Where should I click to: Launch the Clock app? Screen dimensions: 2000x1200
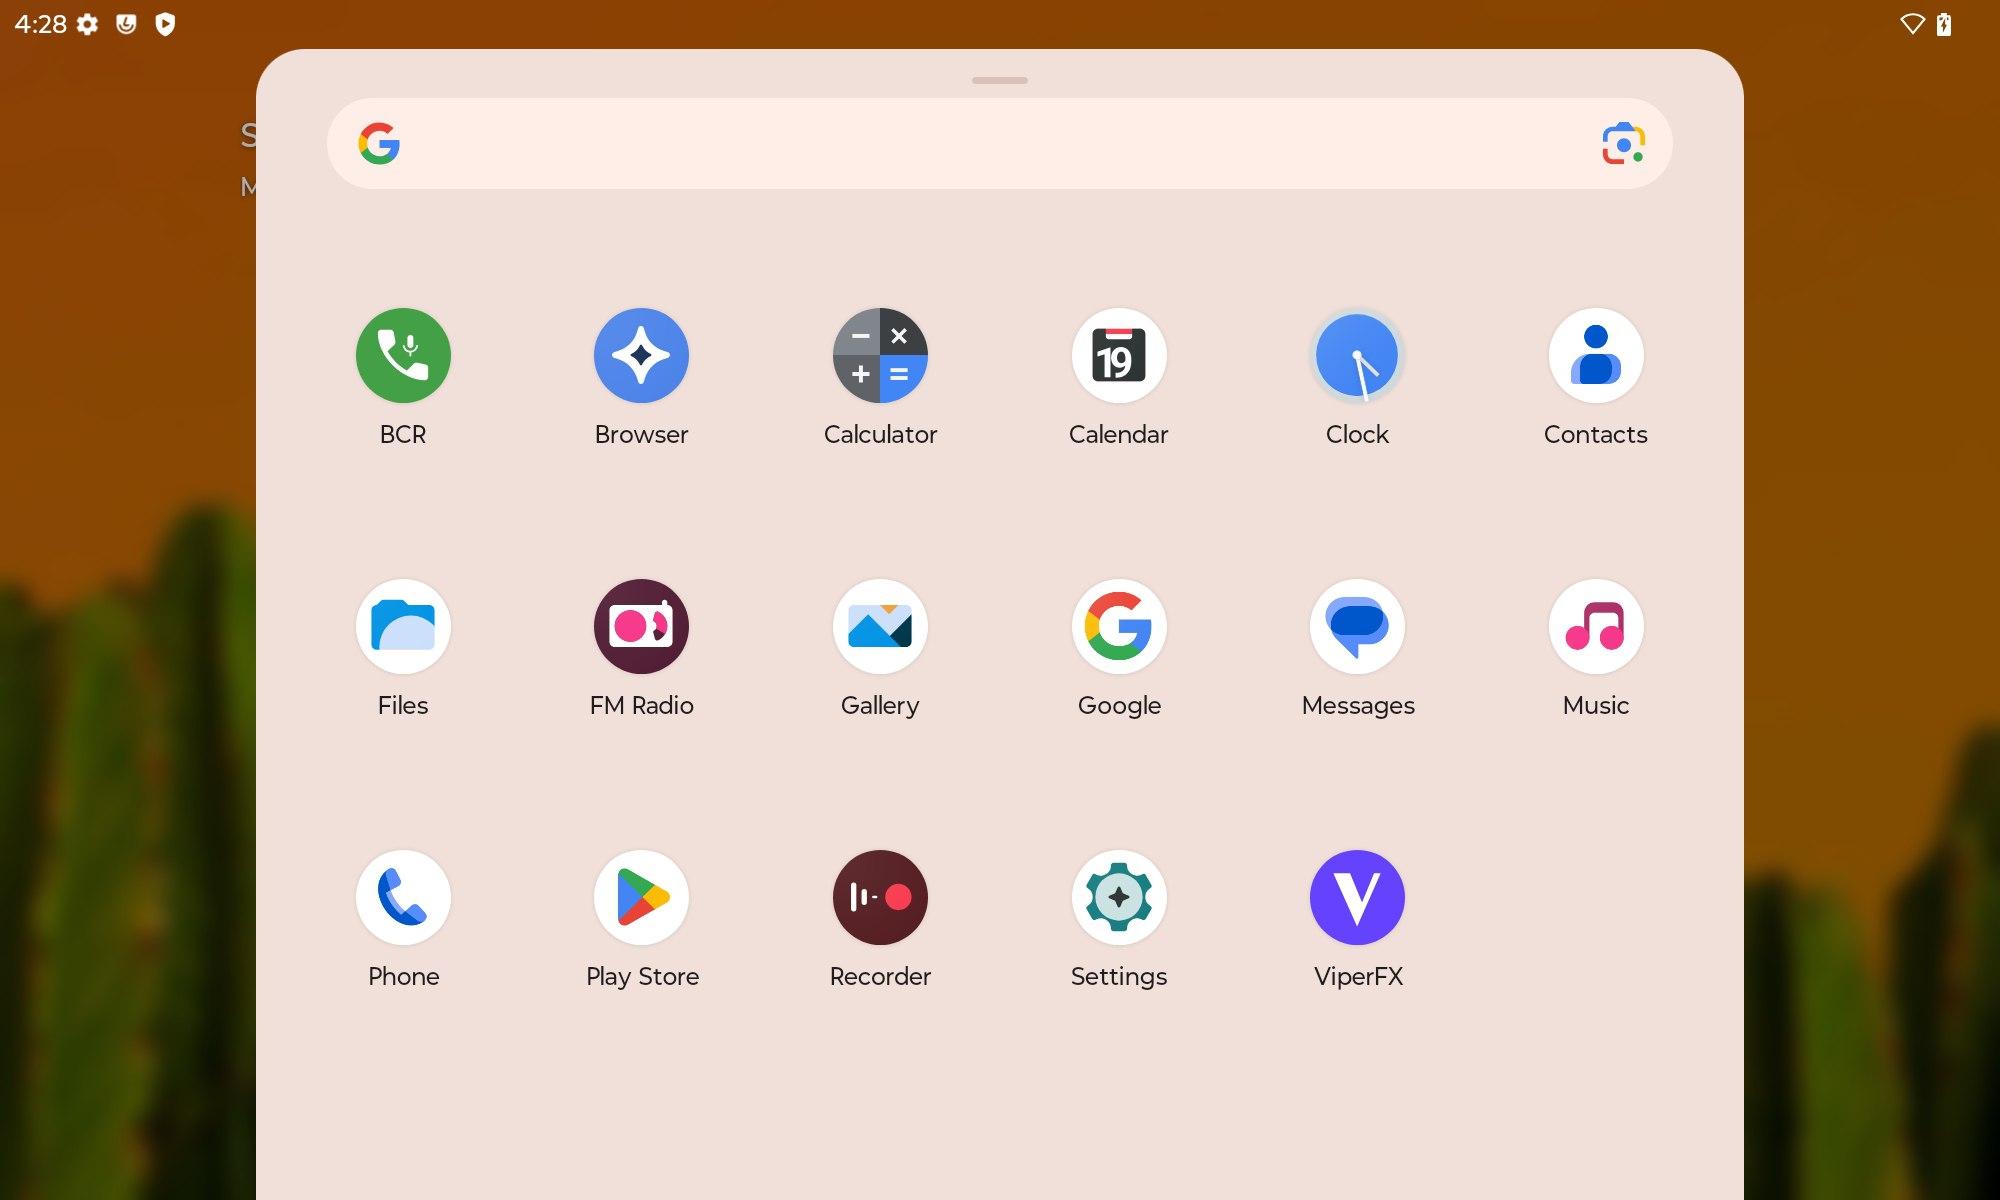[x=1357, y=356]
